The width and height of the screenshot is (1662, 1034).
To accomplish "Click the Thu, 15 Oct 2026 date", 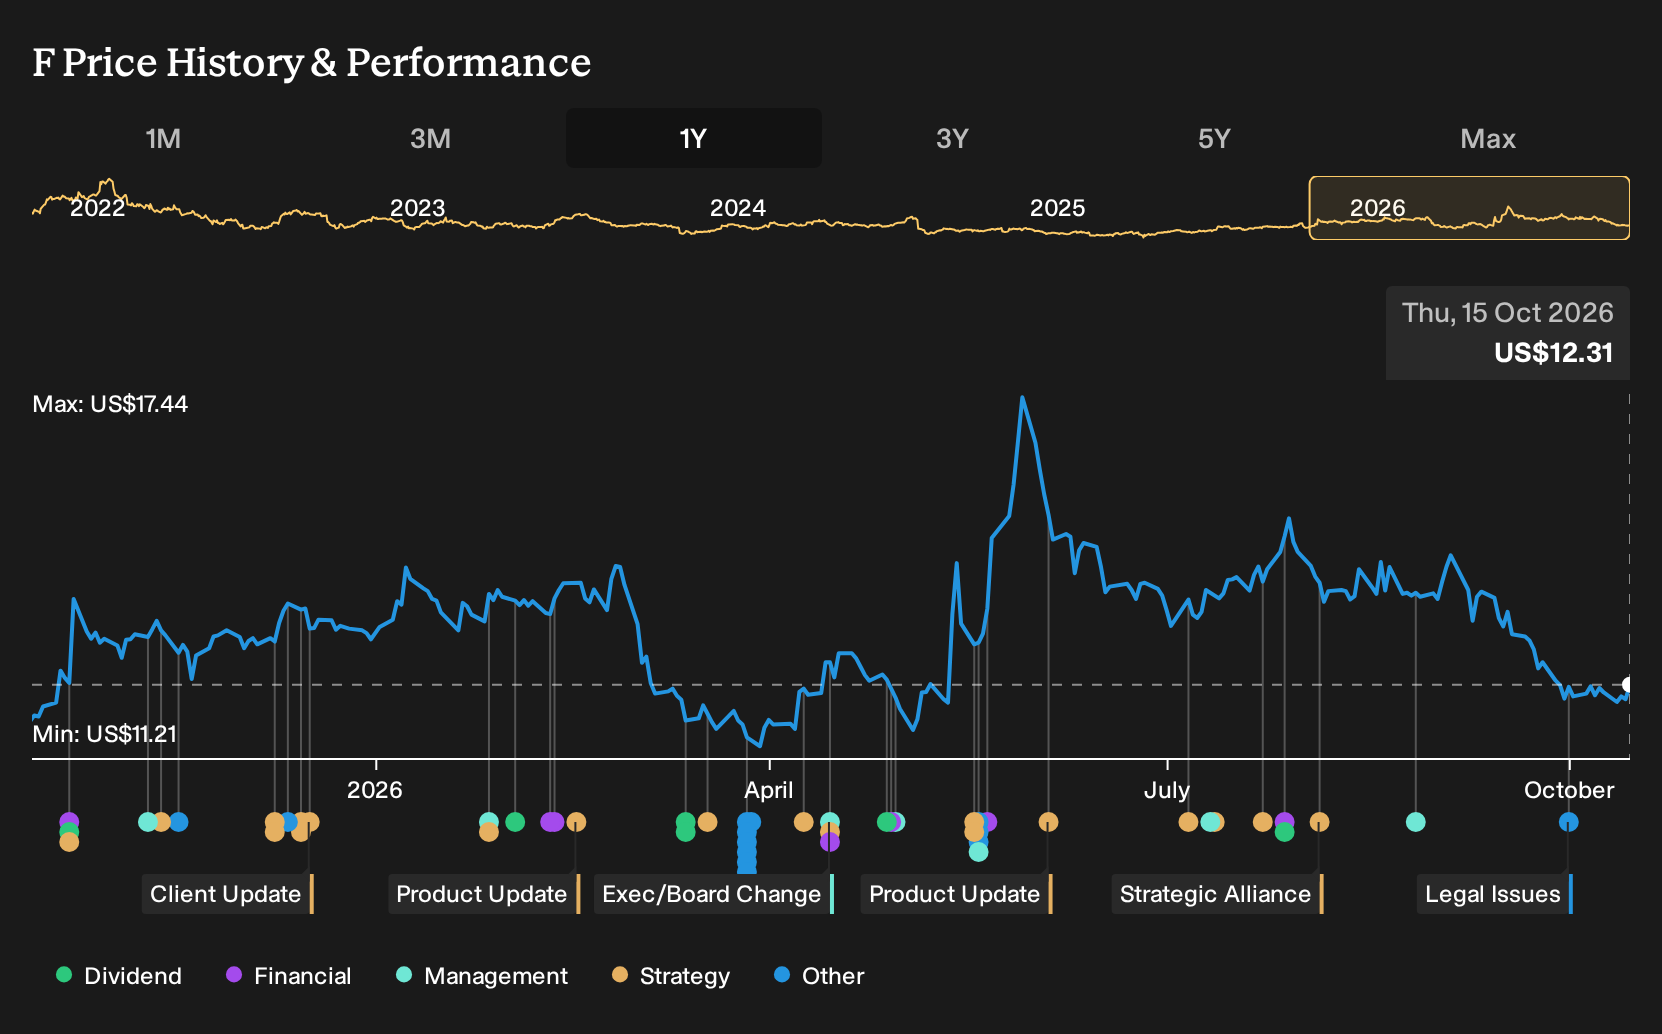I will click(x=1508, y=313).
